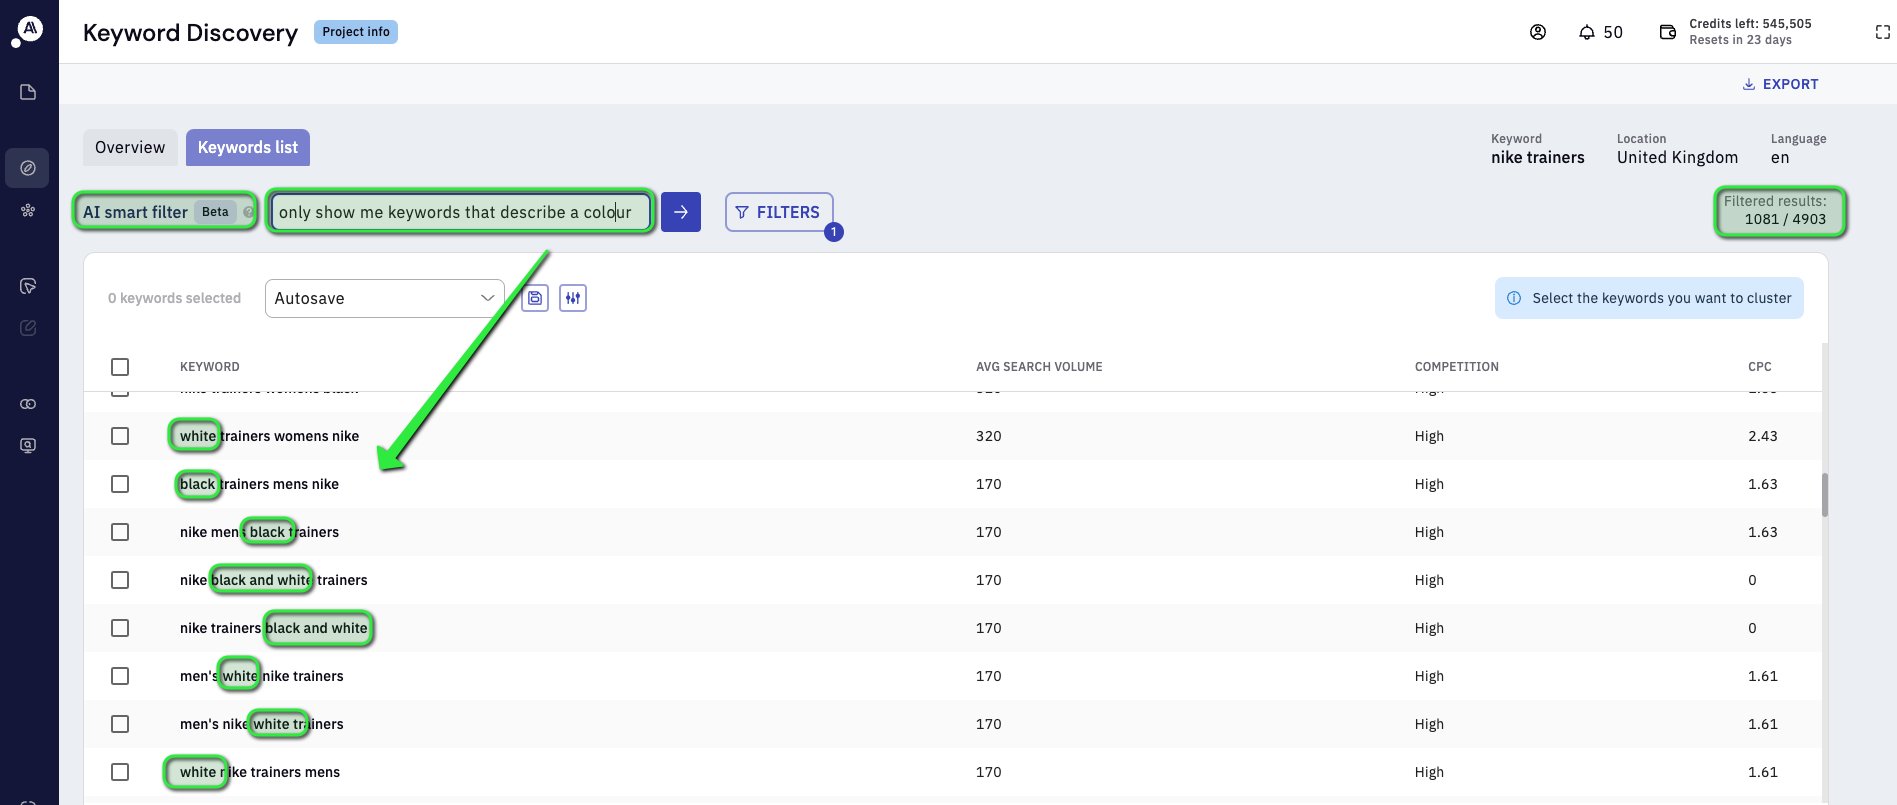
Task: Tick checkbox for nike black and white trainers
Action: pyautogui.click(x=120, y=580)
